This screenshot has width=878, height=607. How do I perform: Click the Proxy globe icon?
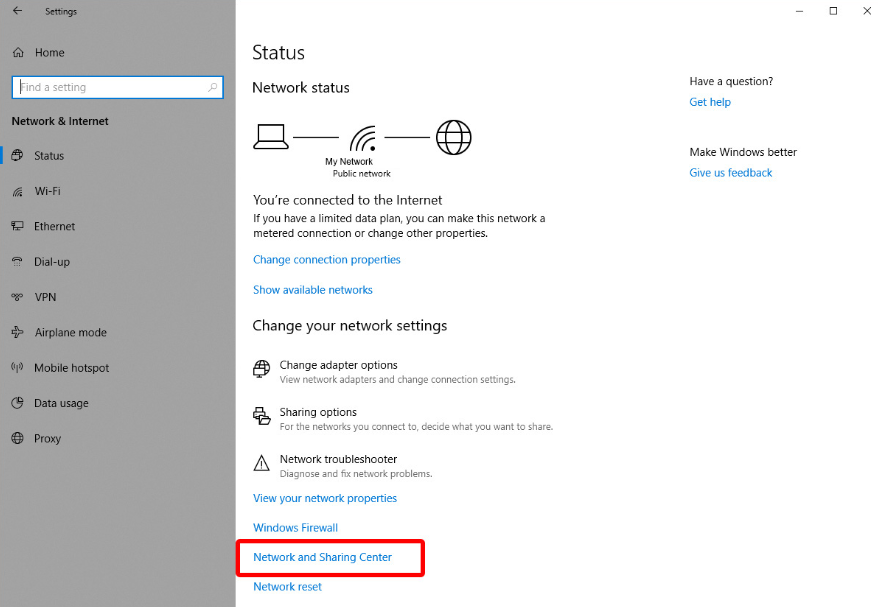tap(17, 439)
